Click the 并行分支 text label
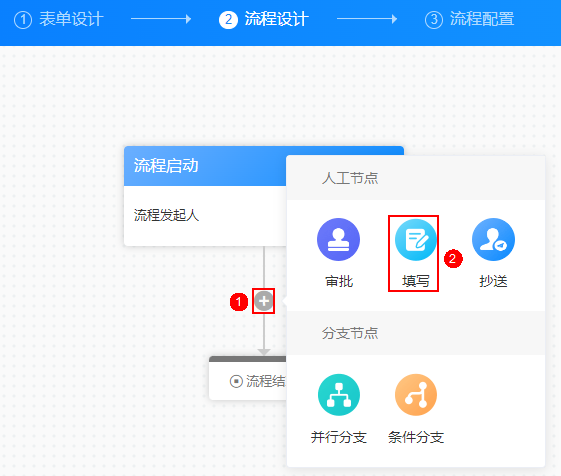The height and width of the screenshot is (476, 561). click(338, 437)
